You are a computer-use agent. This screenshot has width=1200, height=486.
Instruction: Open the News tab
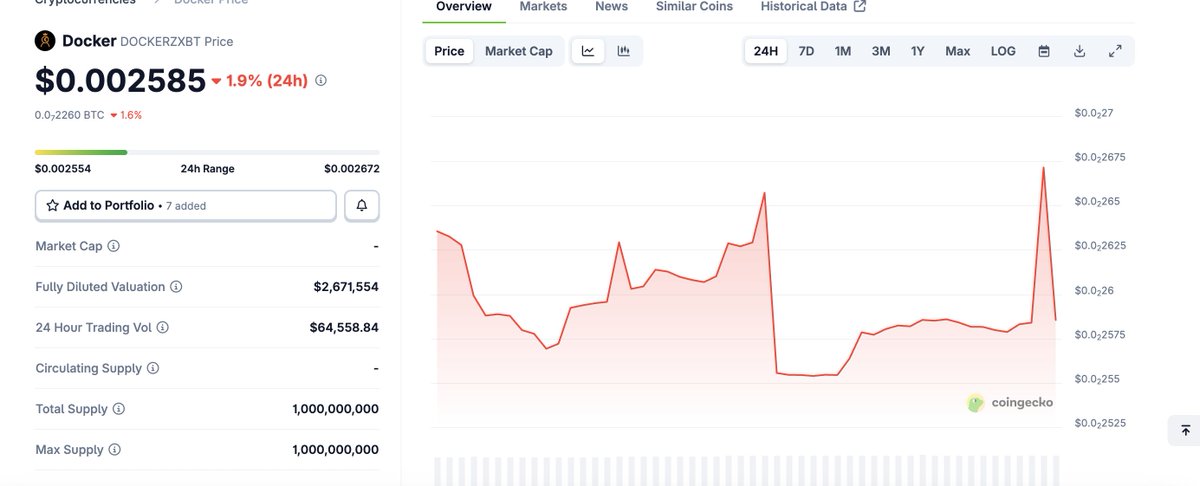(x=612, y=7)
